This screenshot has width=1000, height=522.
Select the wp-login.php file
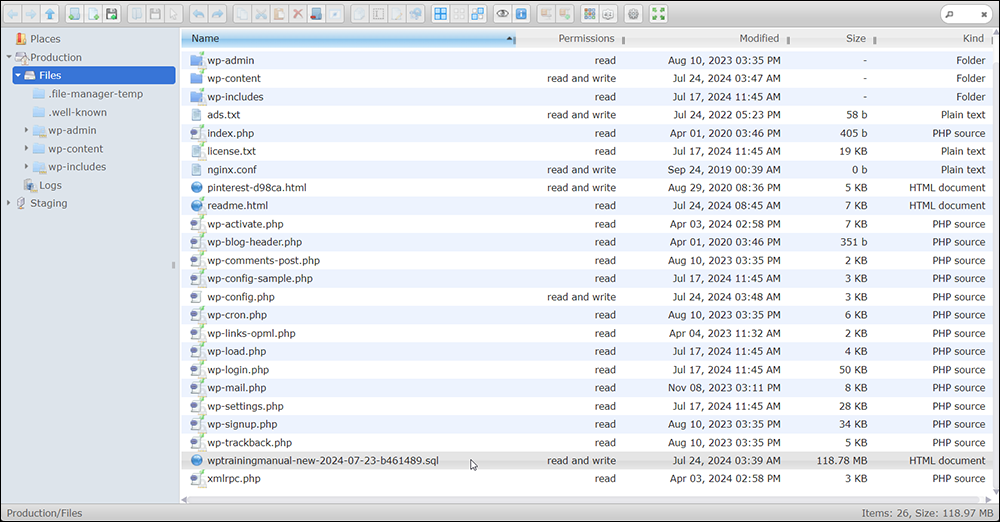[x=587, y=369]
